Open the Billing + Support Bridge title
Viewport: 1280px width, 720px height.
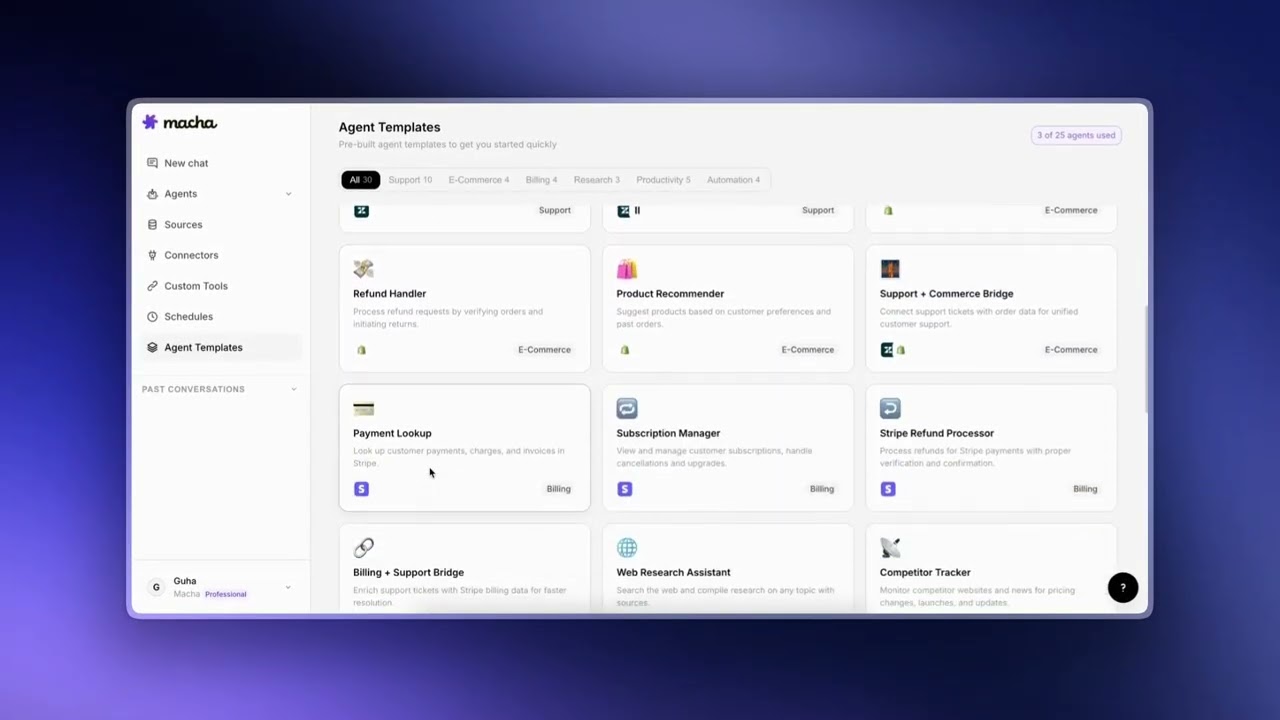pyautogui.click(x=408, y=573)
